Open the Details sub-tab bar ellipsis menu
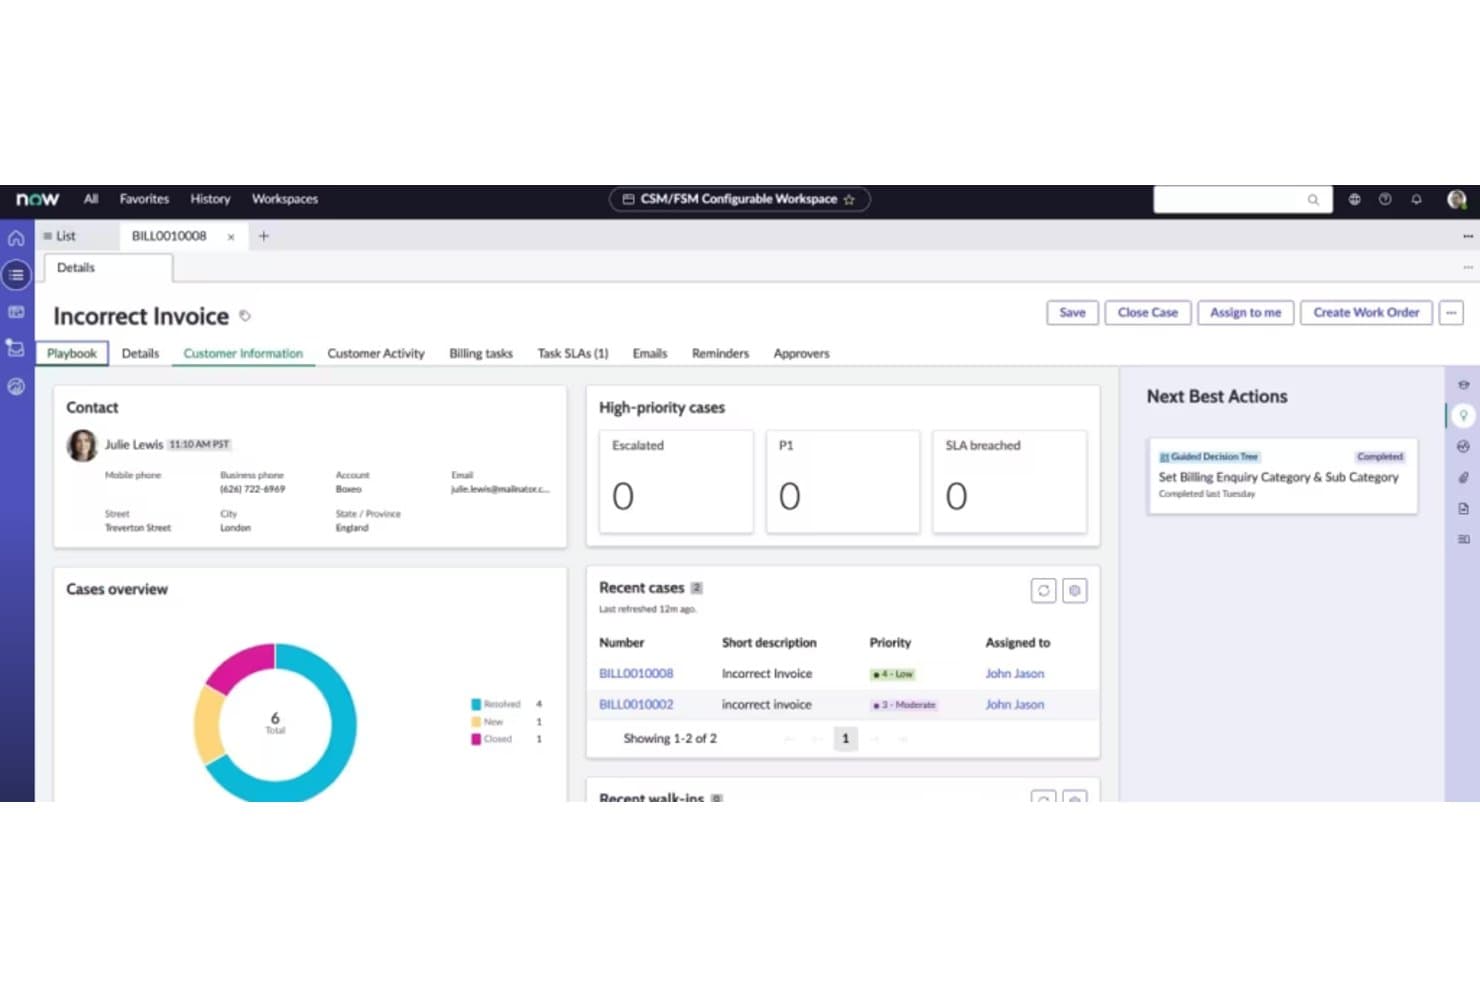Screen dimensions: 1480x987 (1467, 268)
